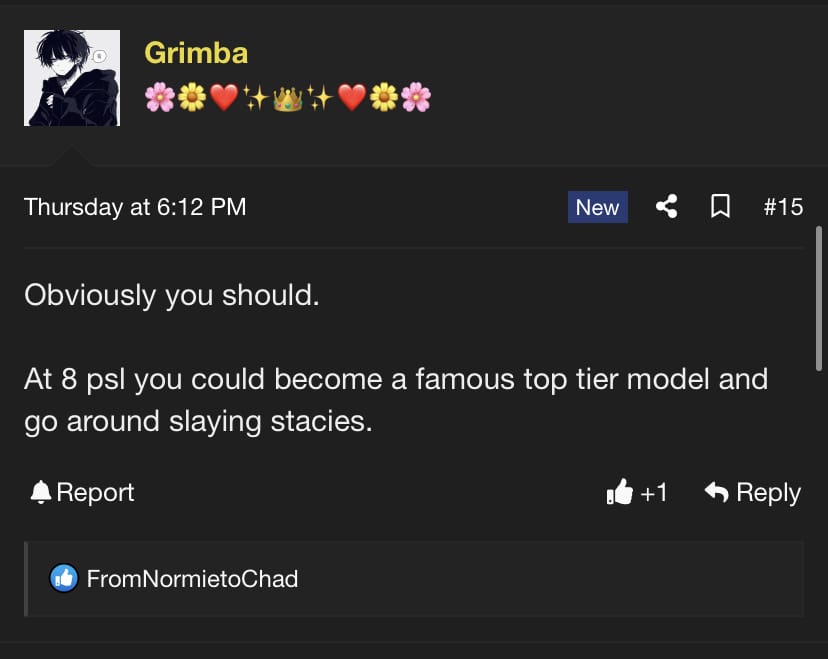This screenshot has height=659, width=828.
Task: Bookmark this post
Action: (719, 207)
